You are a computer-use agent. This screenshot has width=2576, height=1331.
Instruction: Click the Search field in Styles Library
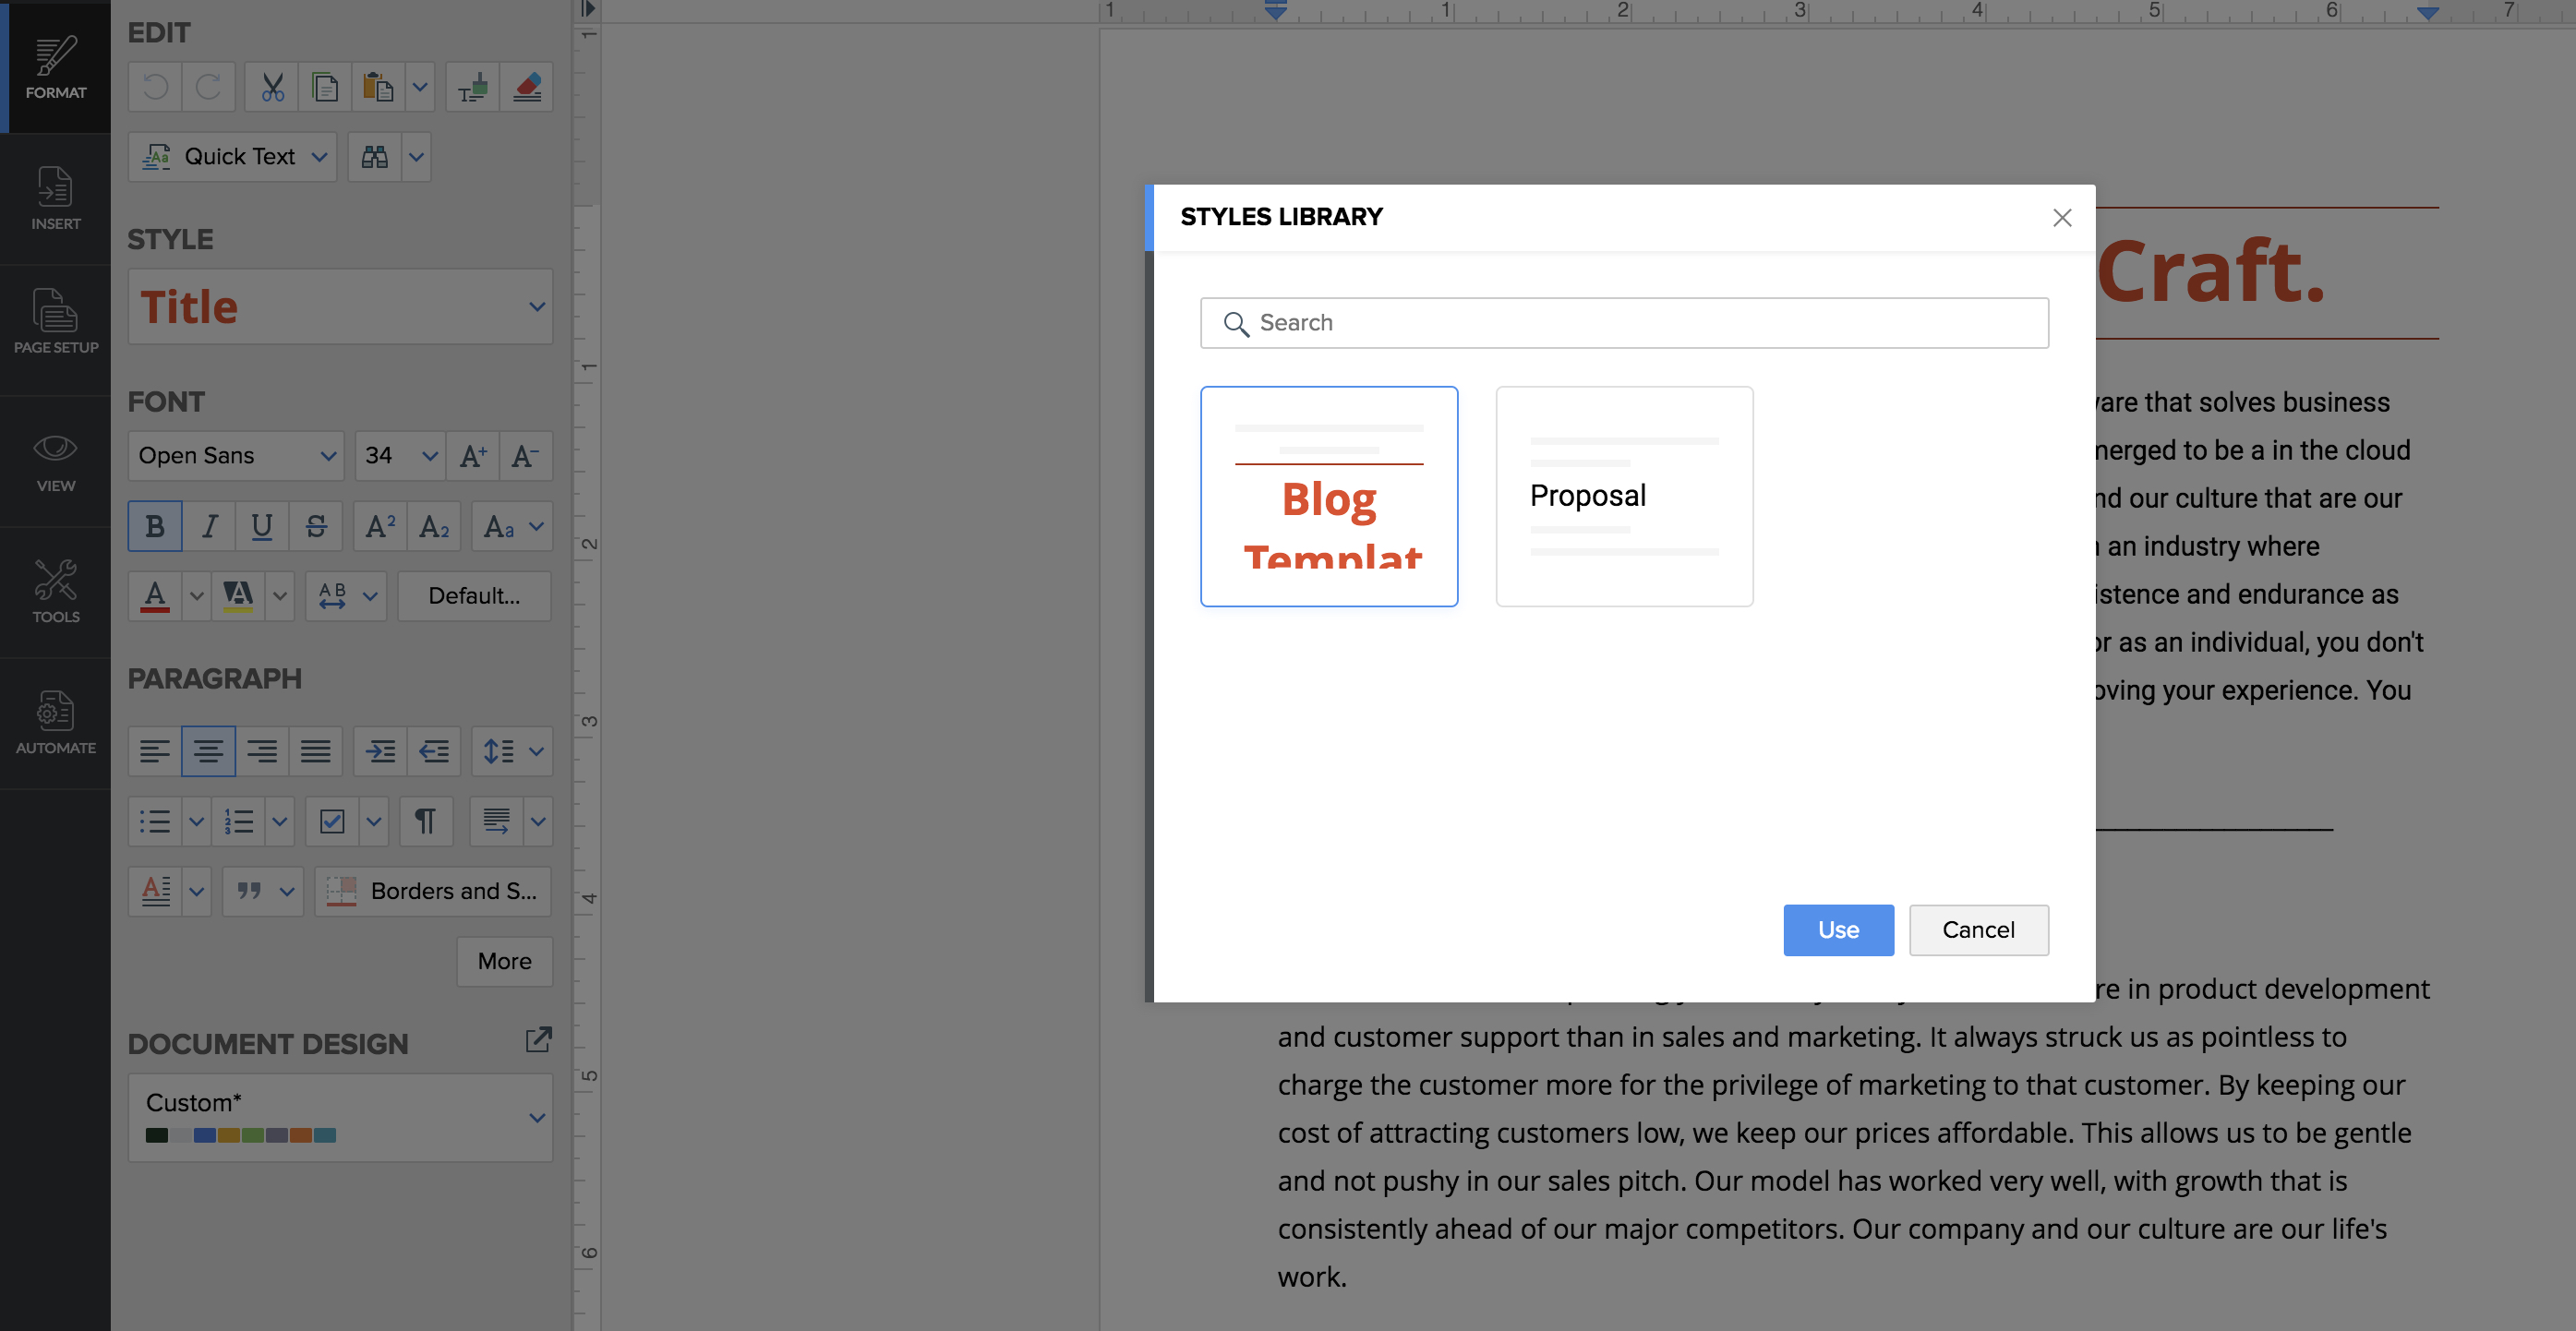coord(1624,323)
